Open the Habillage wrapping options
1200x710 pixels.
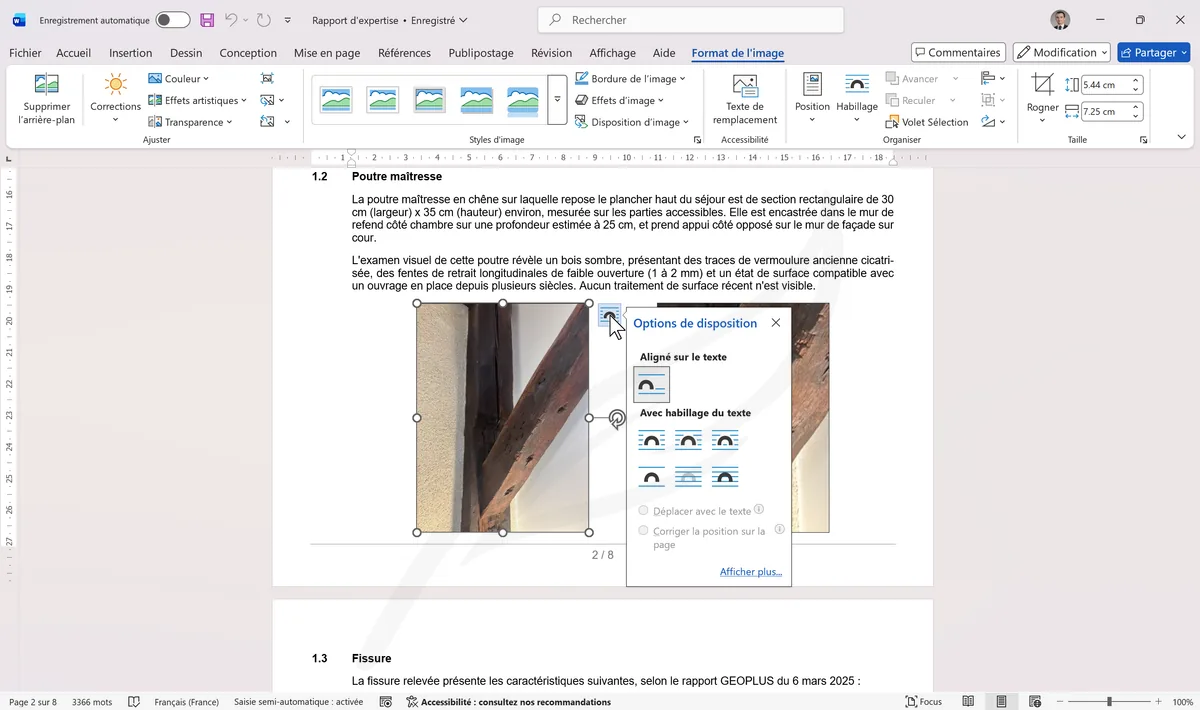856,97
